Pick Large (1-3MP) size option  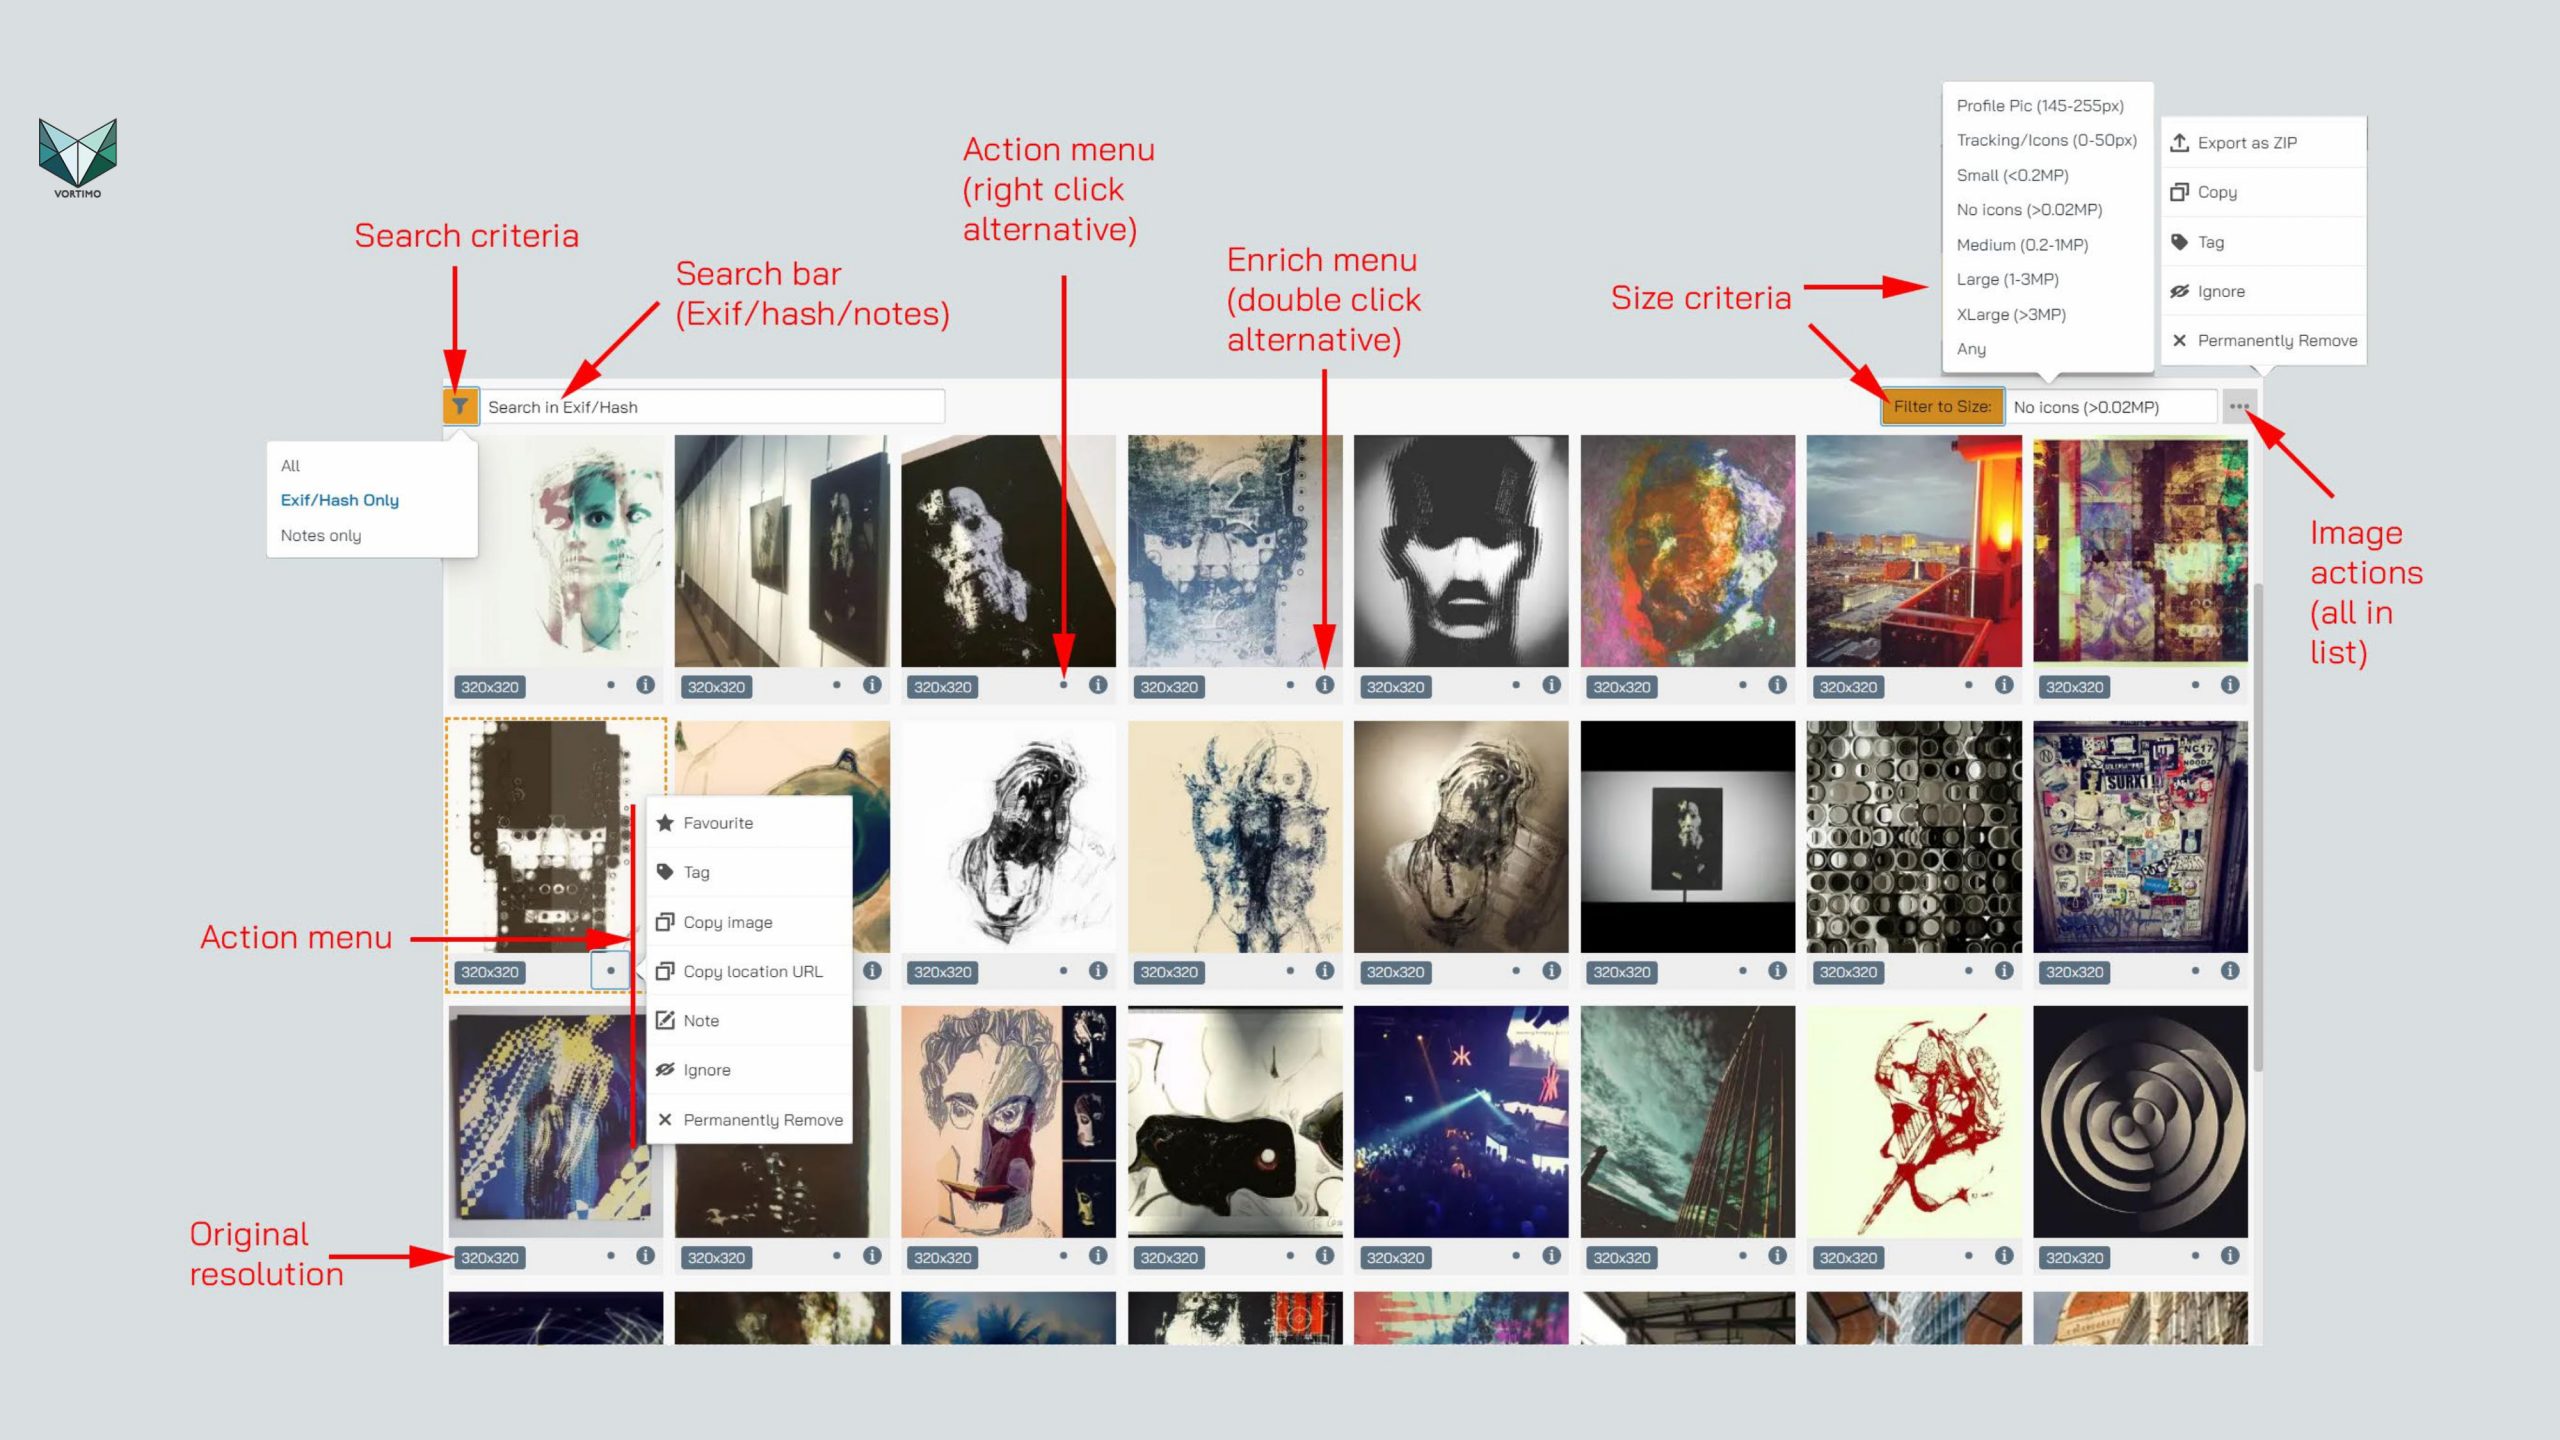click(2007, 279)
